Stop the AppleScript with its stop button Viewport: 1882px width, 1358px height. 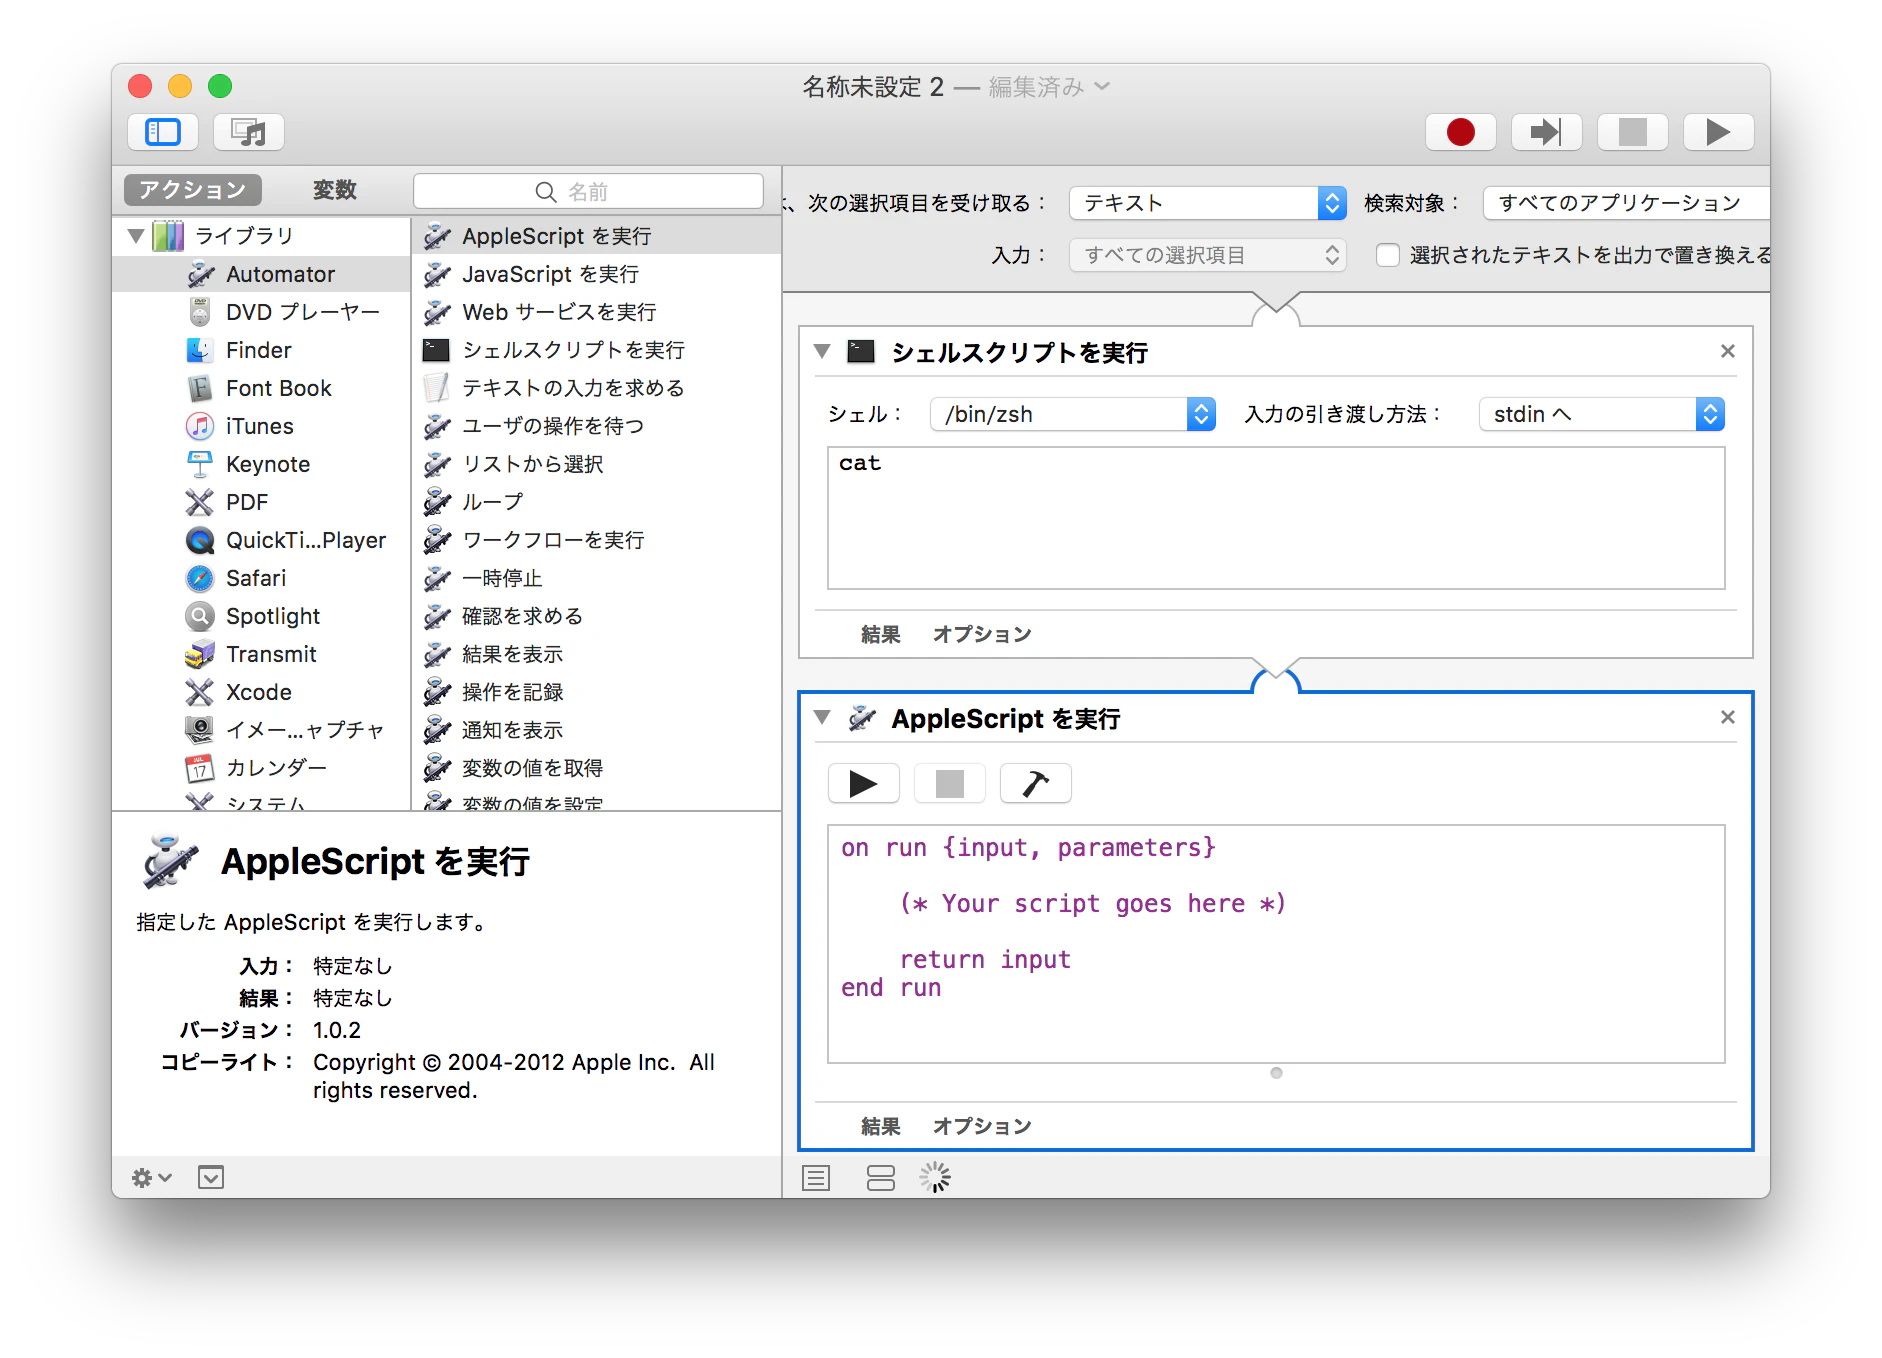pos(950,783)
